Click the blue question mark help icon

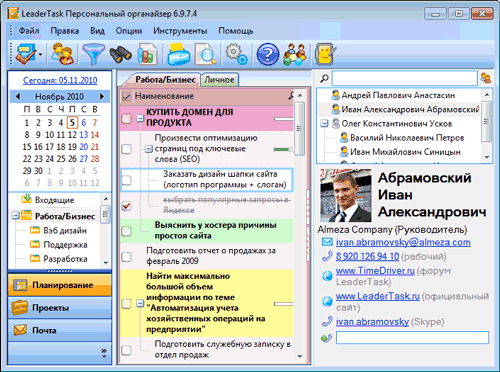coord(267,54)
